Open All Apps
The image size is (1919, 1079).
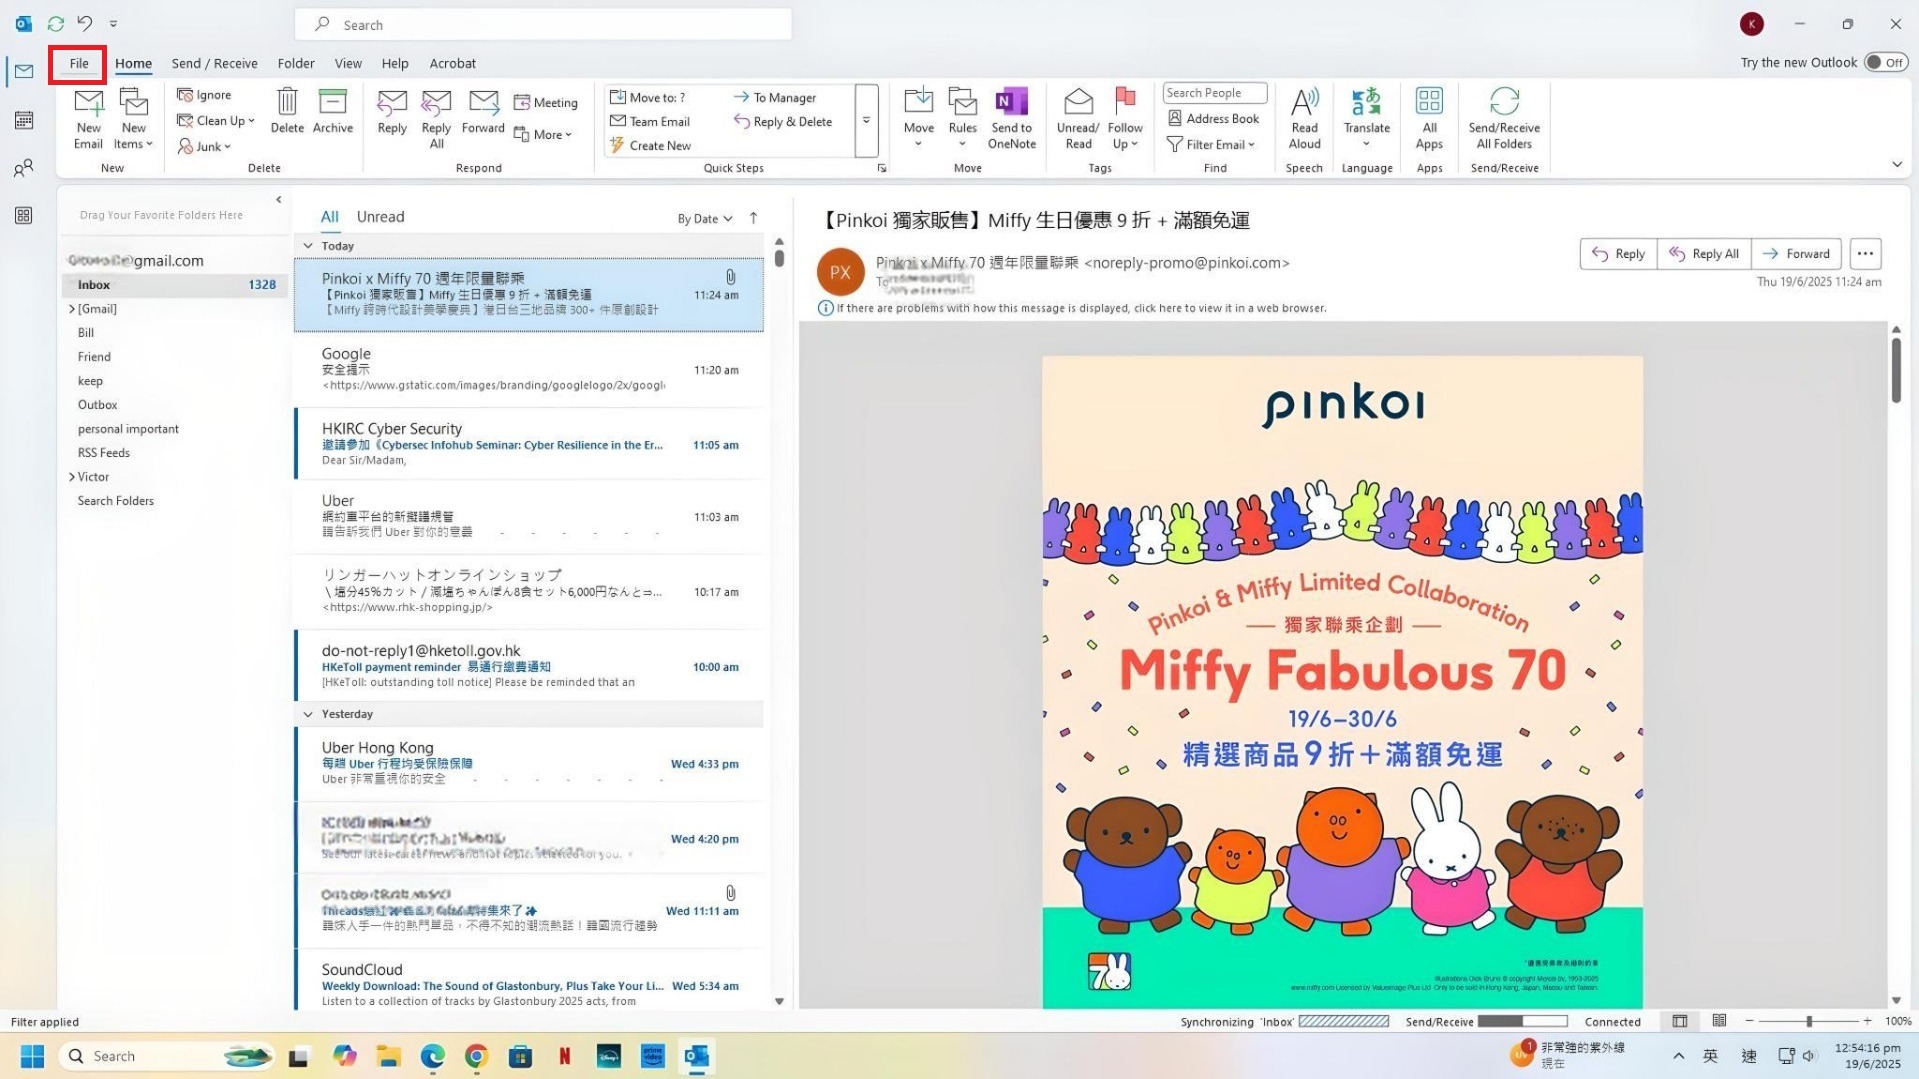coord(1429,118)
